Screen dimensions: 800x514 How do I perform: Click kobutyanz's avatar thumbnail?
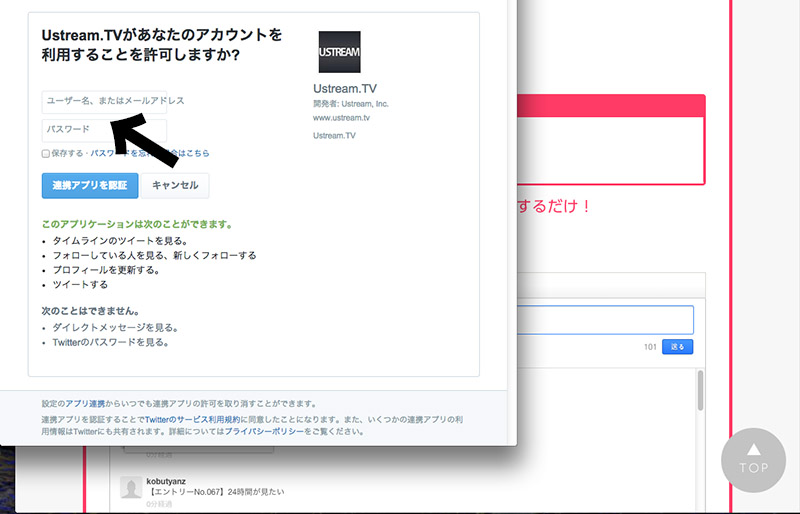click(x=131, y=487)
